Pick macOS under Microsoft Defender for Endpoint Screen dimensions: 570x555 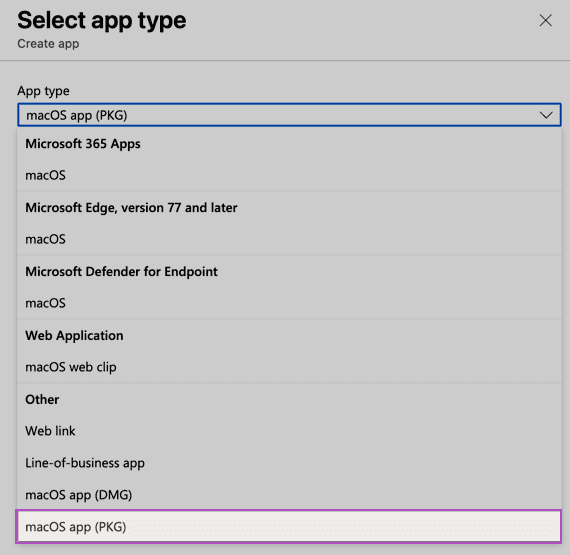click(289, 303)
